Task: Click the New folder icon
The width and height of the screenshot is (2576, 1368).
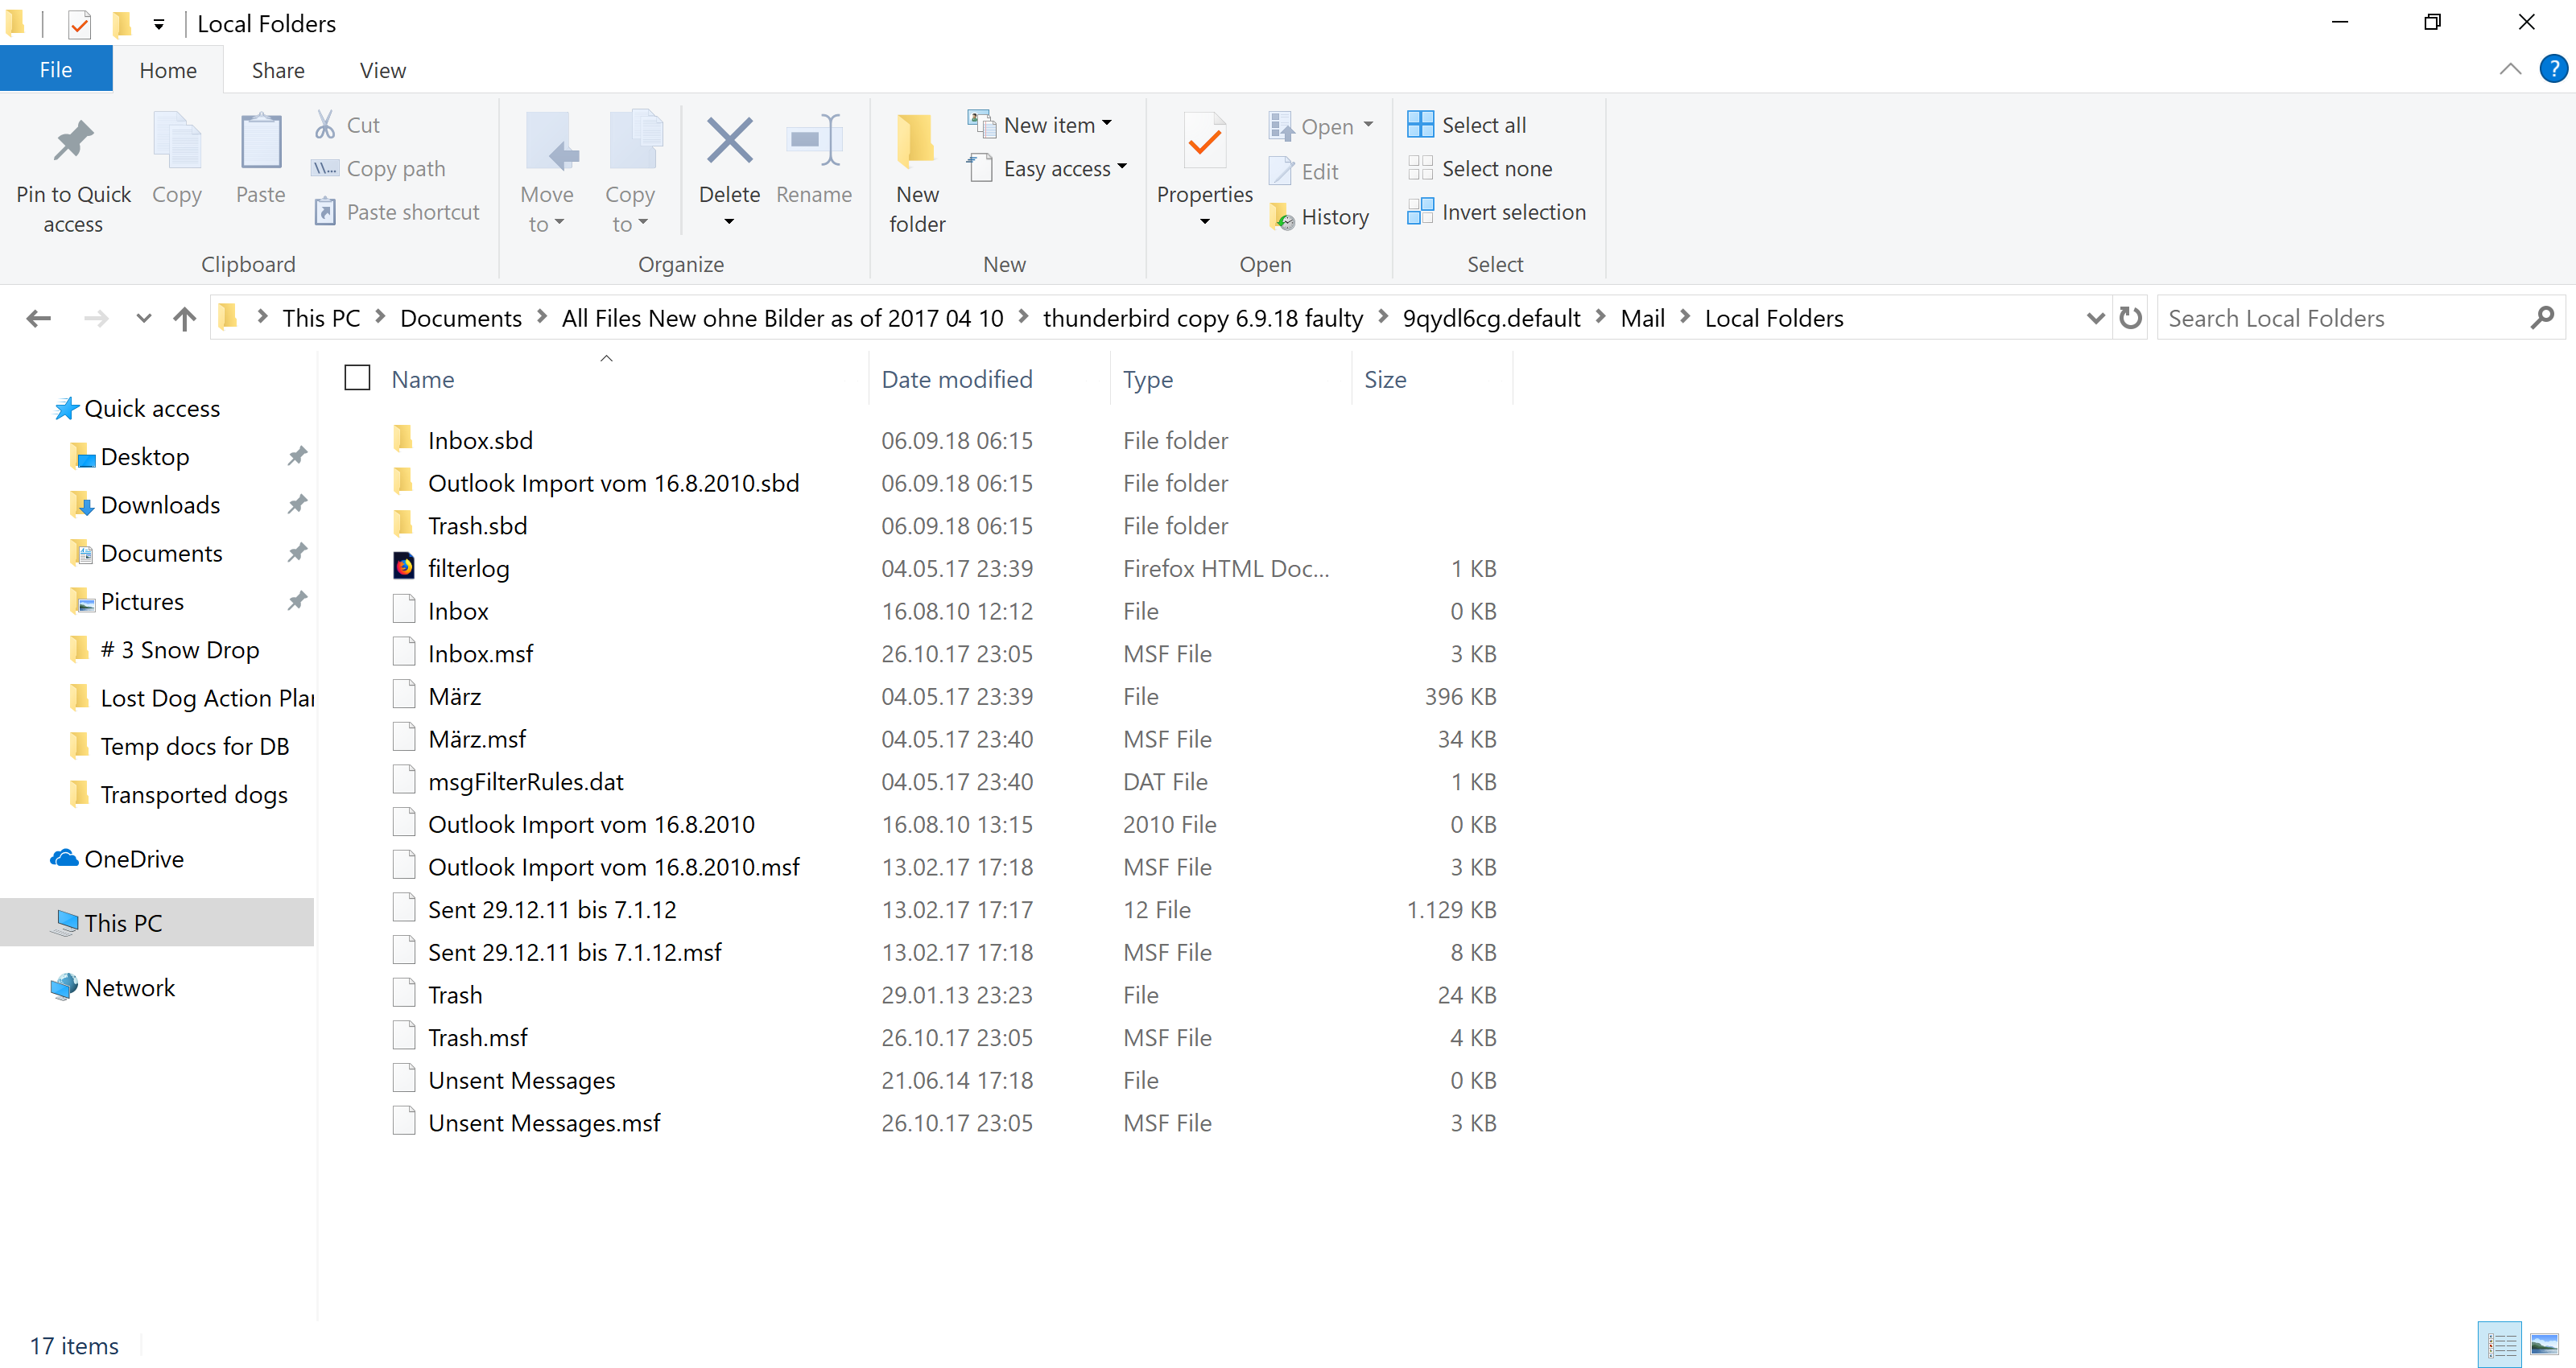Action: coord(916,142)
